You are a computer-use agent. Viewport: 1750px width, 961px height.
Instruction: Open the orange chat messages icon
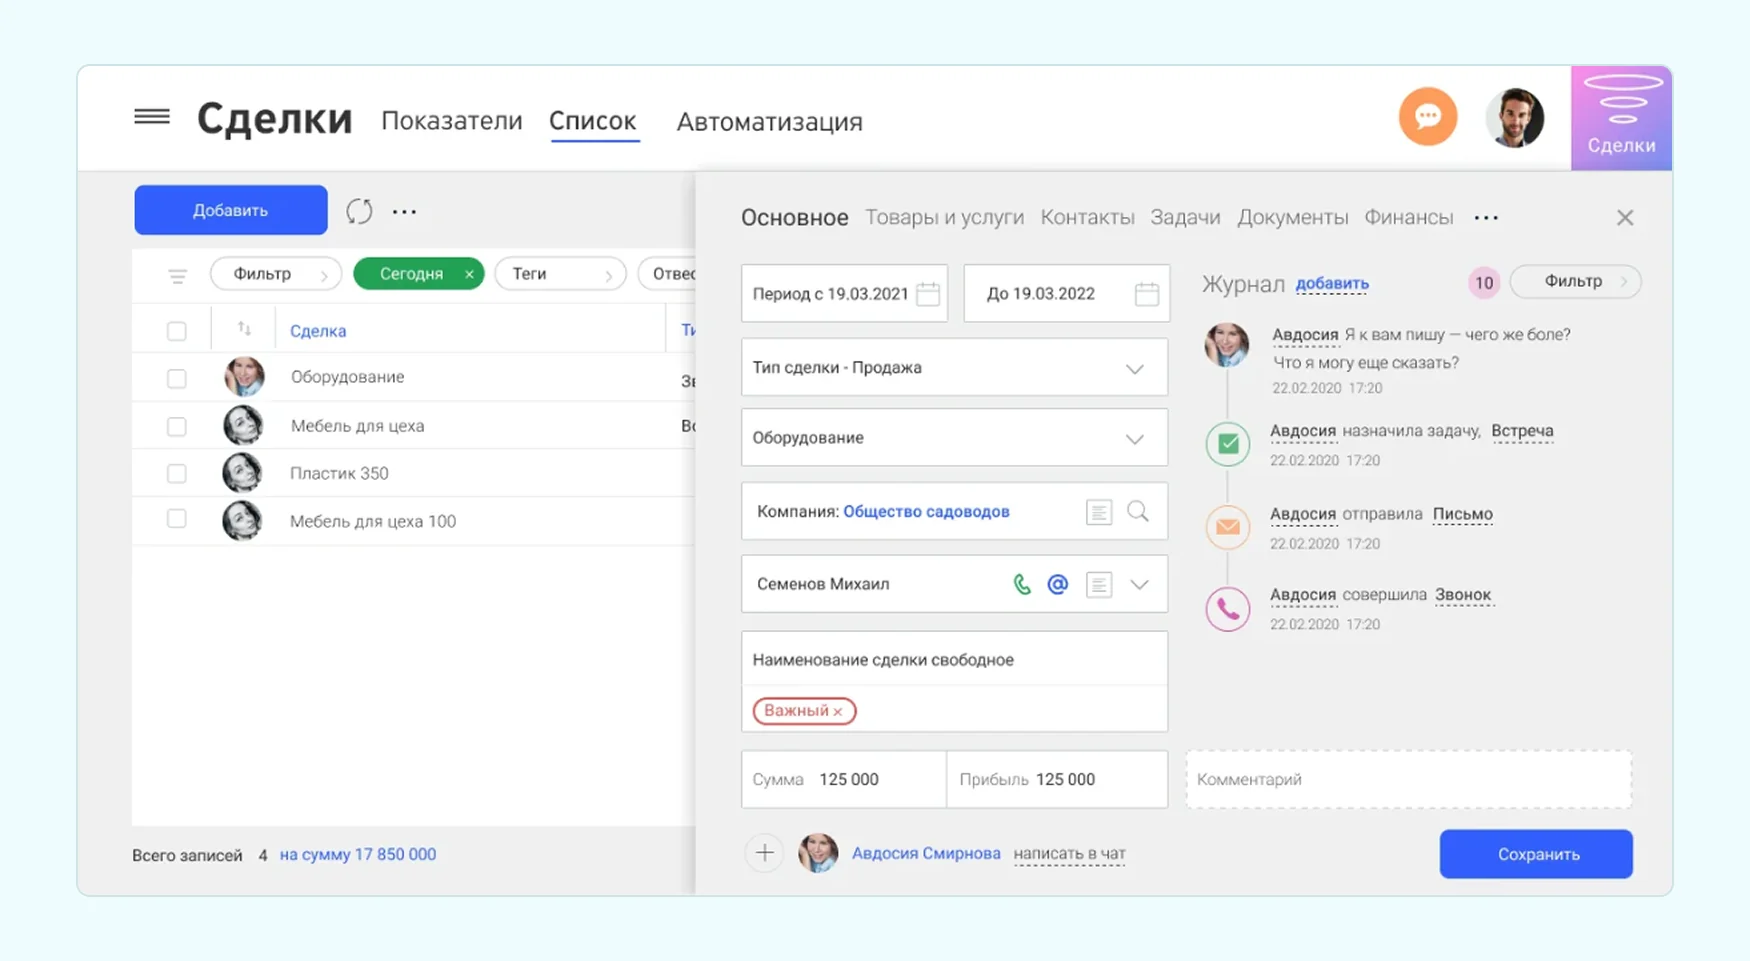[x=1427, y=117]
